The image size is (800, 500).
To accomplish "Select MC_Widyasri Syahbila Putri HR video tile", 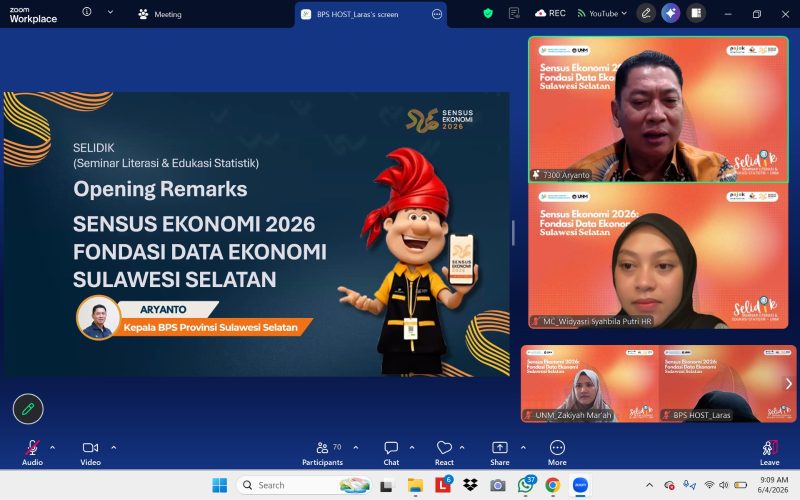I will [x=658, y=256].
